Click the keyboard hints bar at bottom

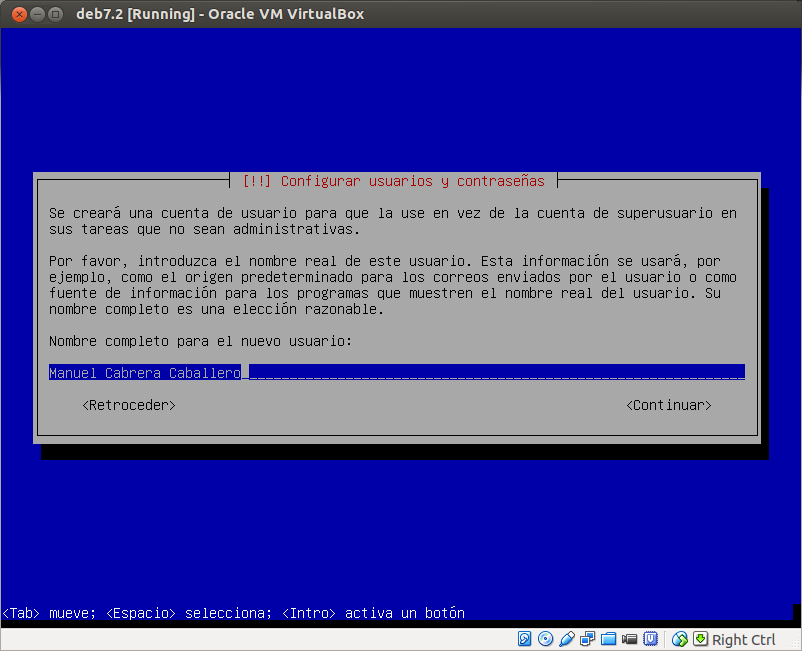click(x=232, y=613)
